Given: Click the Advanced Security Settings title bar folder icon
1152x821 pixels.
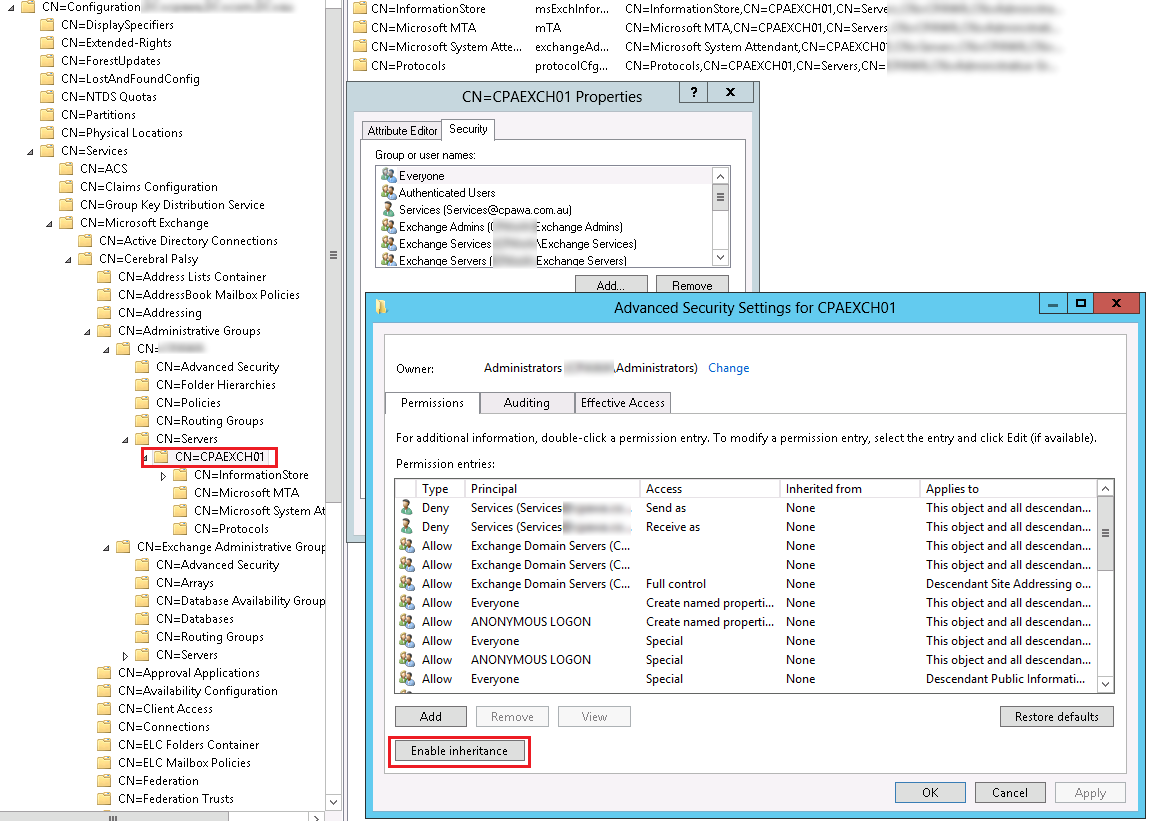Looking at the screenshot, I should 381,307.
